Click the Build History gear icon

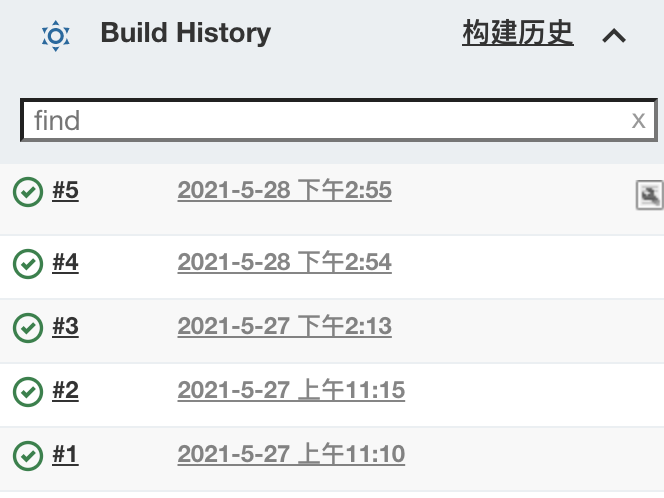(x=55, y=36)
